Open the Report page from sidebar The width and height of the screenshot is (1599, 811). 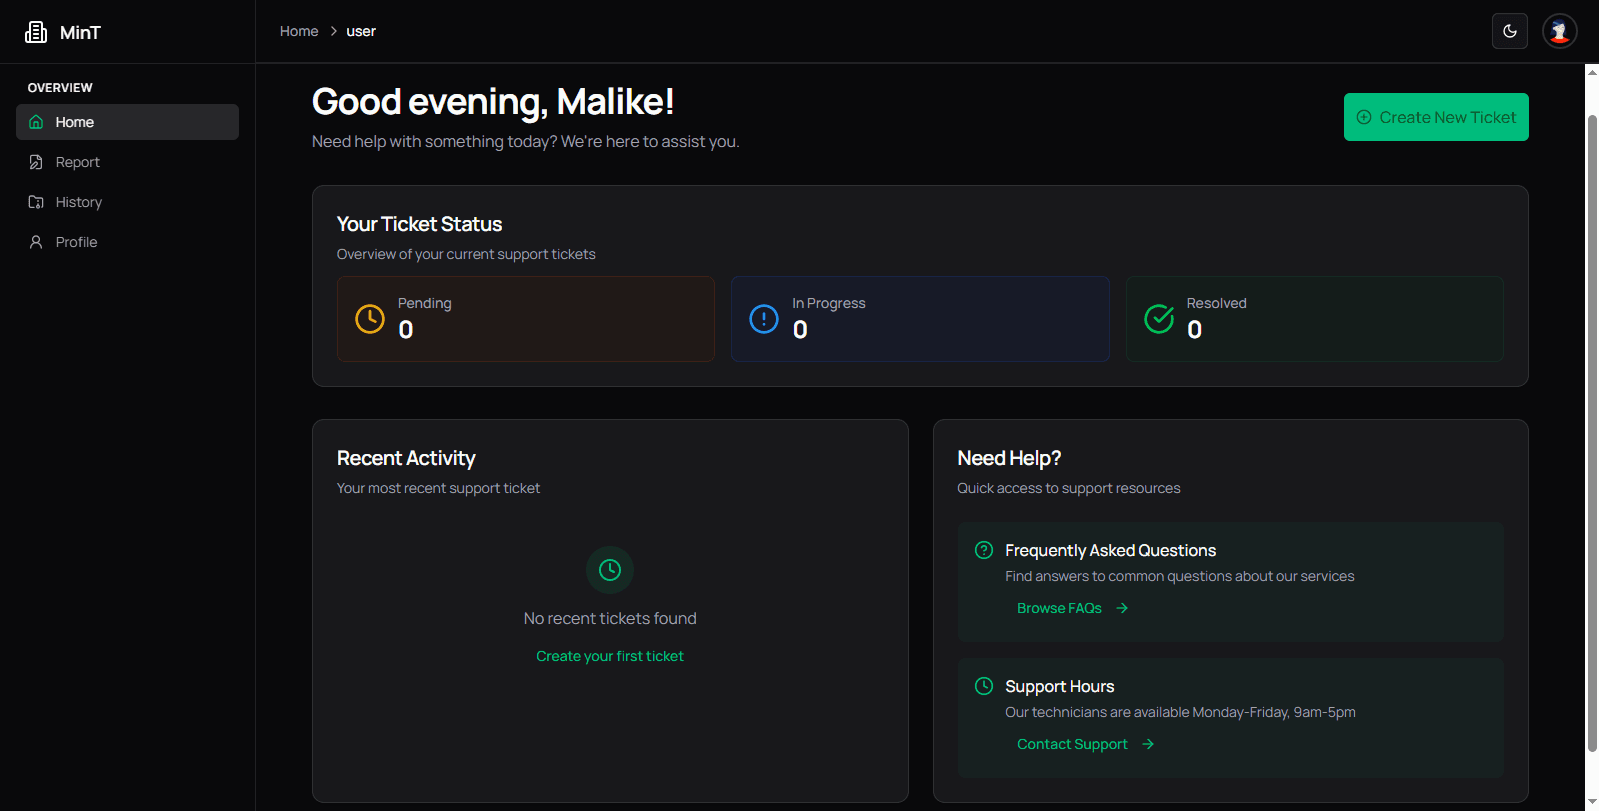tap(77, 162)
